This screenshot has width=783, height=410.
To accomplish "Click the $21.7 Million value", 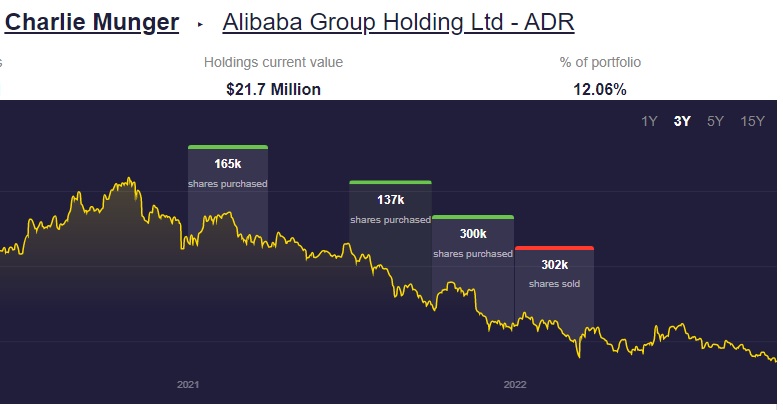I will [273, 89].
